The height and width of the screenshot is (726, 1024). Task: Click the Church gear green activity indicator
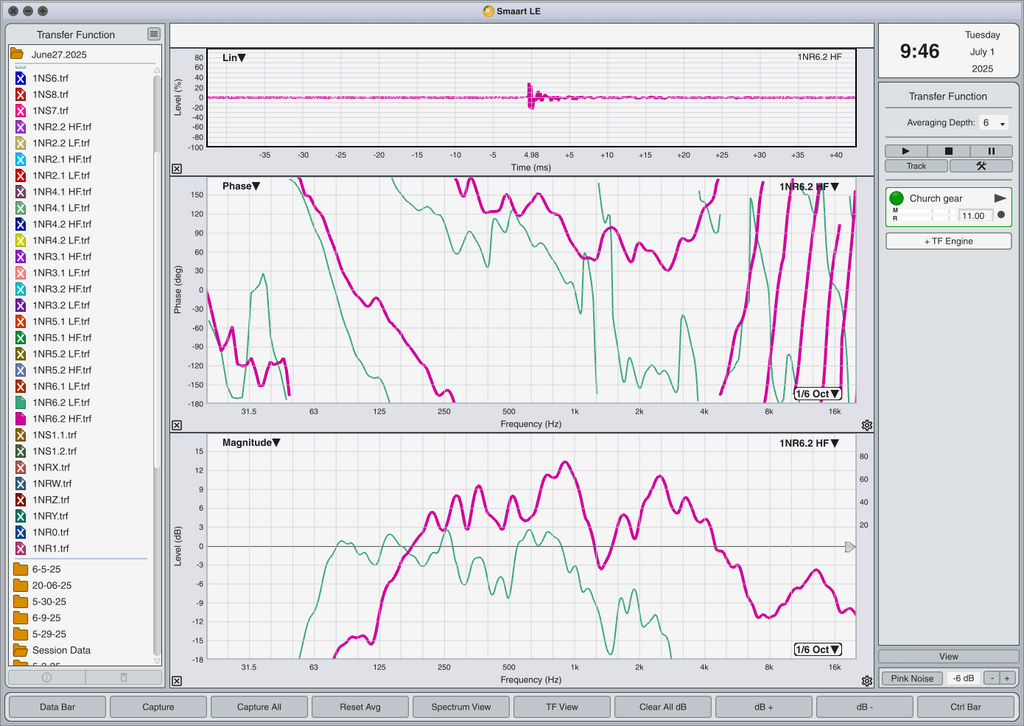coord(896,198)
